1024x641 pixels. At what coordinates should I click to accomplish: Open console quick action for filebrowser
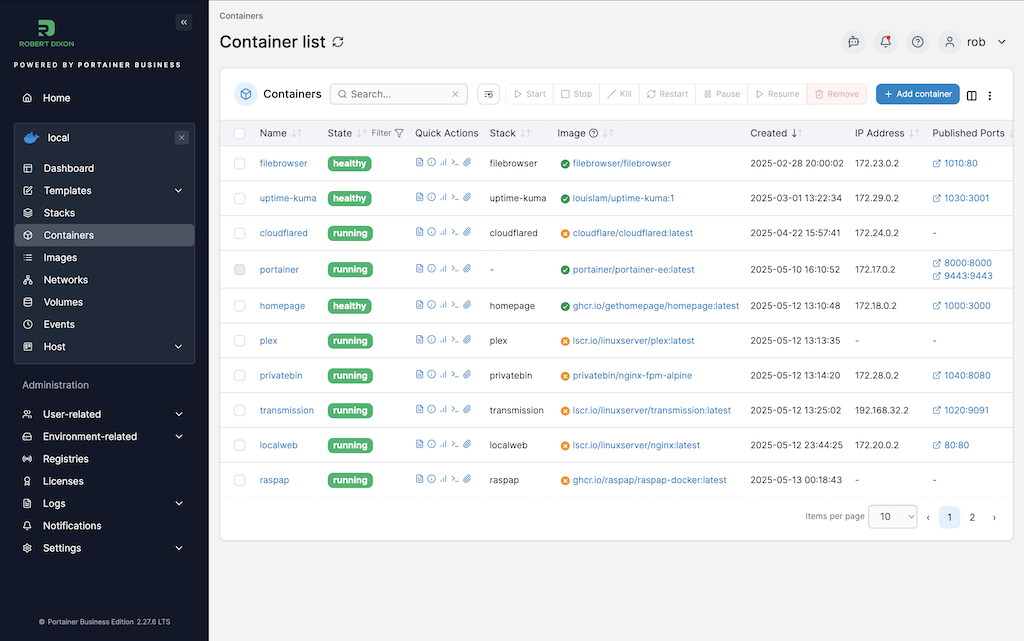click(455, 163)
